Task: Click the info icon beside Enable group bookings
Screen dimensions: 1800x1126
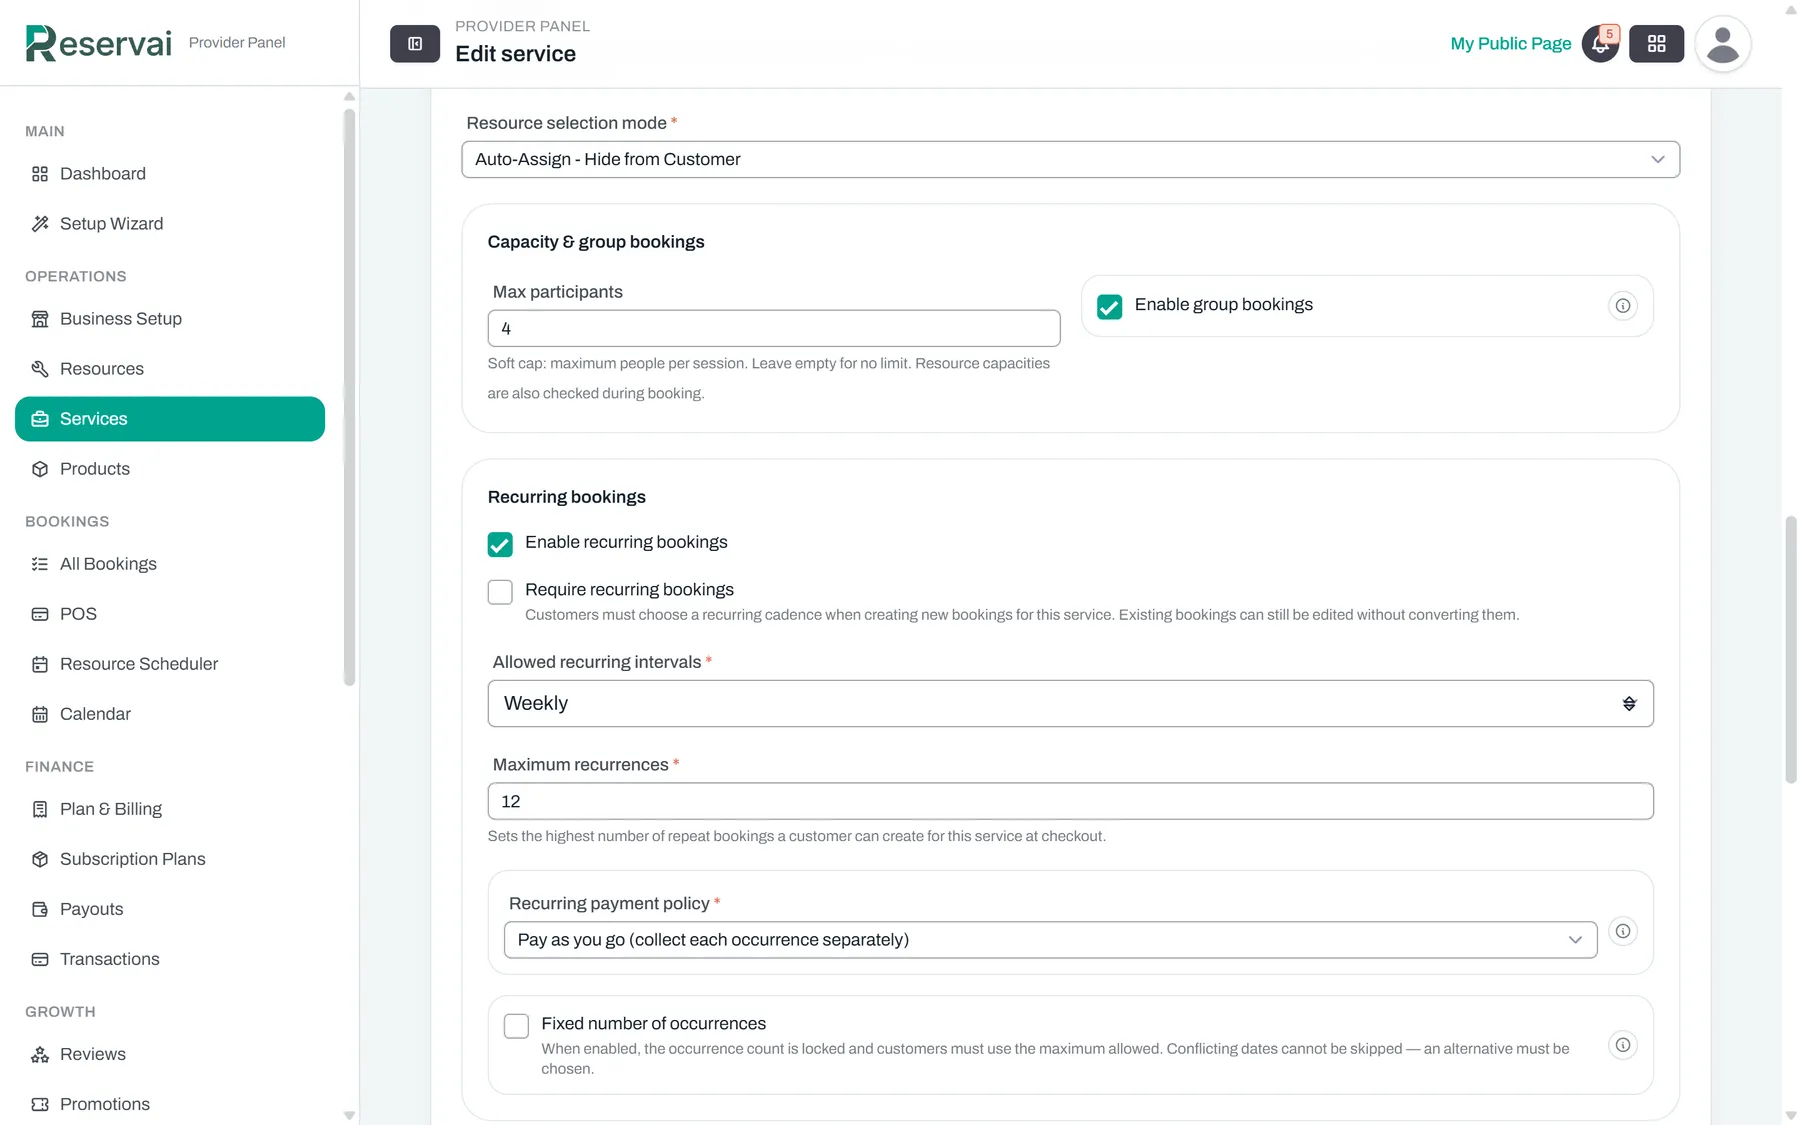Action: pos(1623,306)
